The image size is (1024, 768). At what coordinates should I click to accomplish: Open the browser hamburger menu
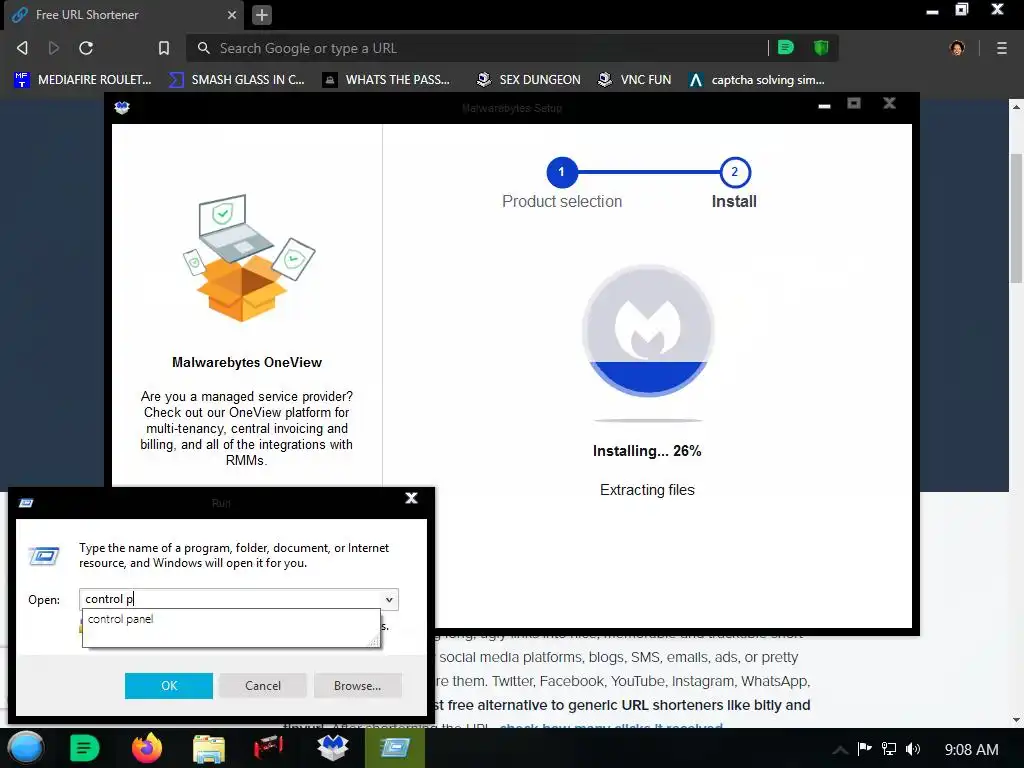[1002, 48]
